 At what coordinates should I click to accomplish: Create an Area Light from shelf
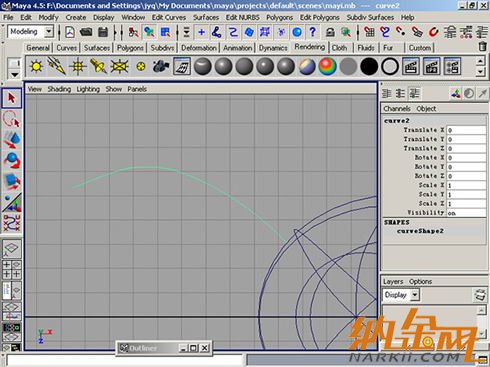[x=119, y=66]
